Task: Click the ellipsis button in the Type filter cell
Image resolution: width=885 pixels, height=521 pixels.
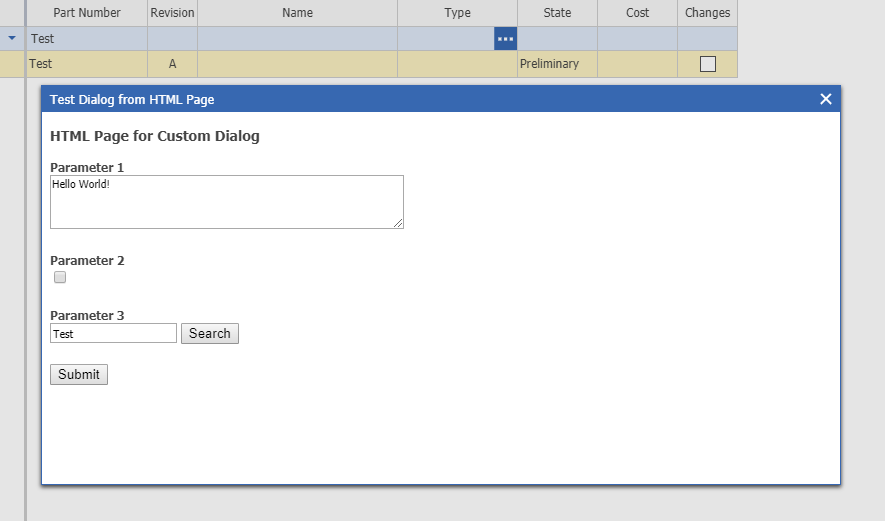Action: (505, 39)
